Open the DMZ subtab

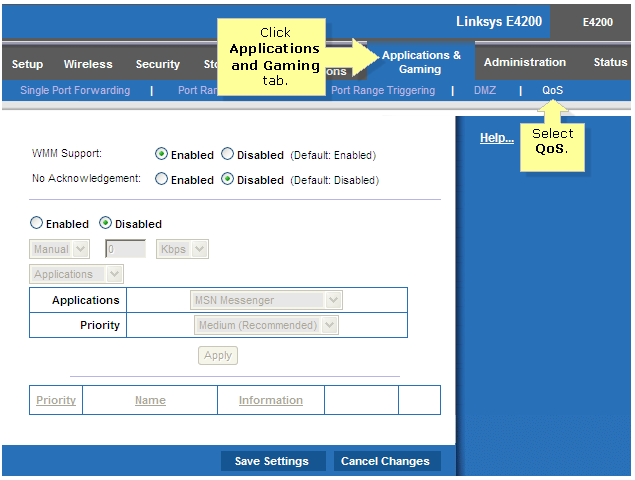[x=485, y=90]
